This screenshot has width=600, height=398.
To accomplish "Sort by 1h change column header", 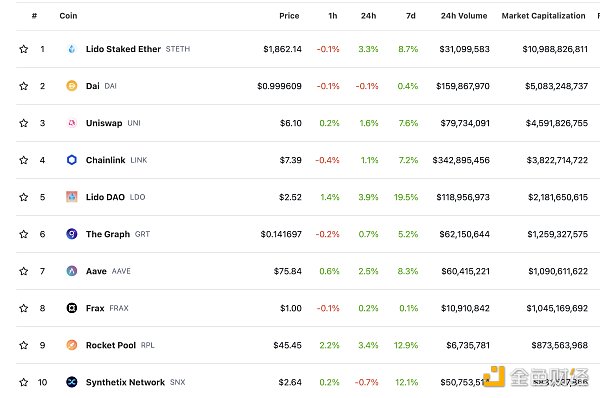I will tap(333, 16).
